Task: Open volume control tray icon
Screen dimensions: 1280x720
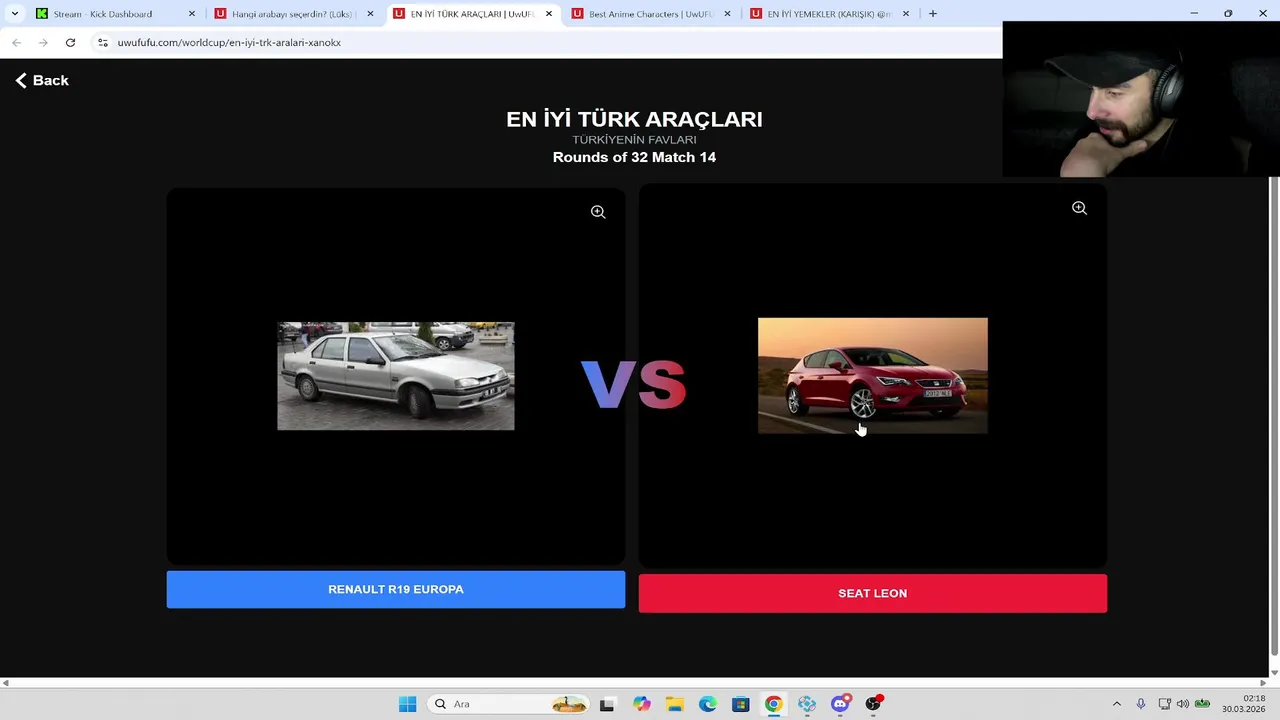Action: 1183,704
